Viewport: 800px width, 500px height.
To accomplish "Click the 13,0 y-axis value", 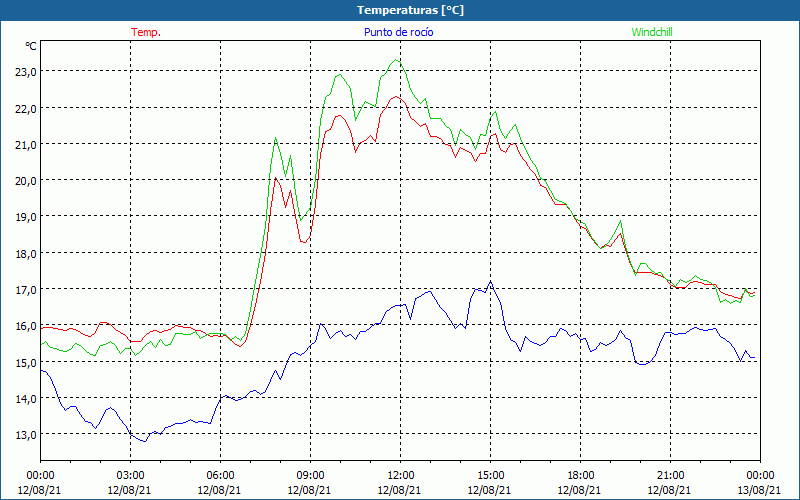I will 26,435.
